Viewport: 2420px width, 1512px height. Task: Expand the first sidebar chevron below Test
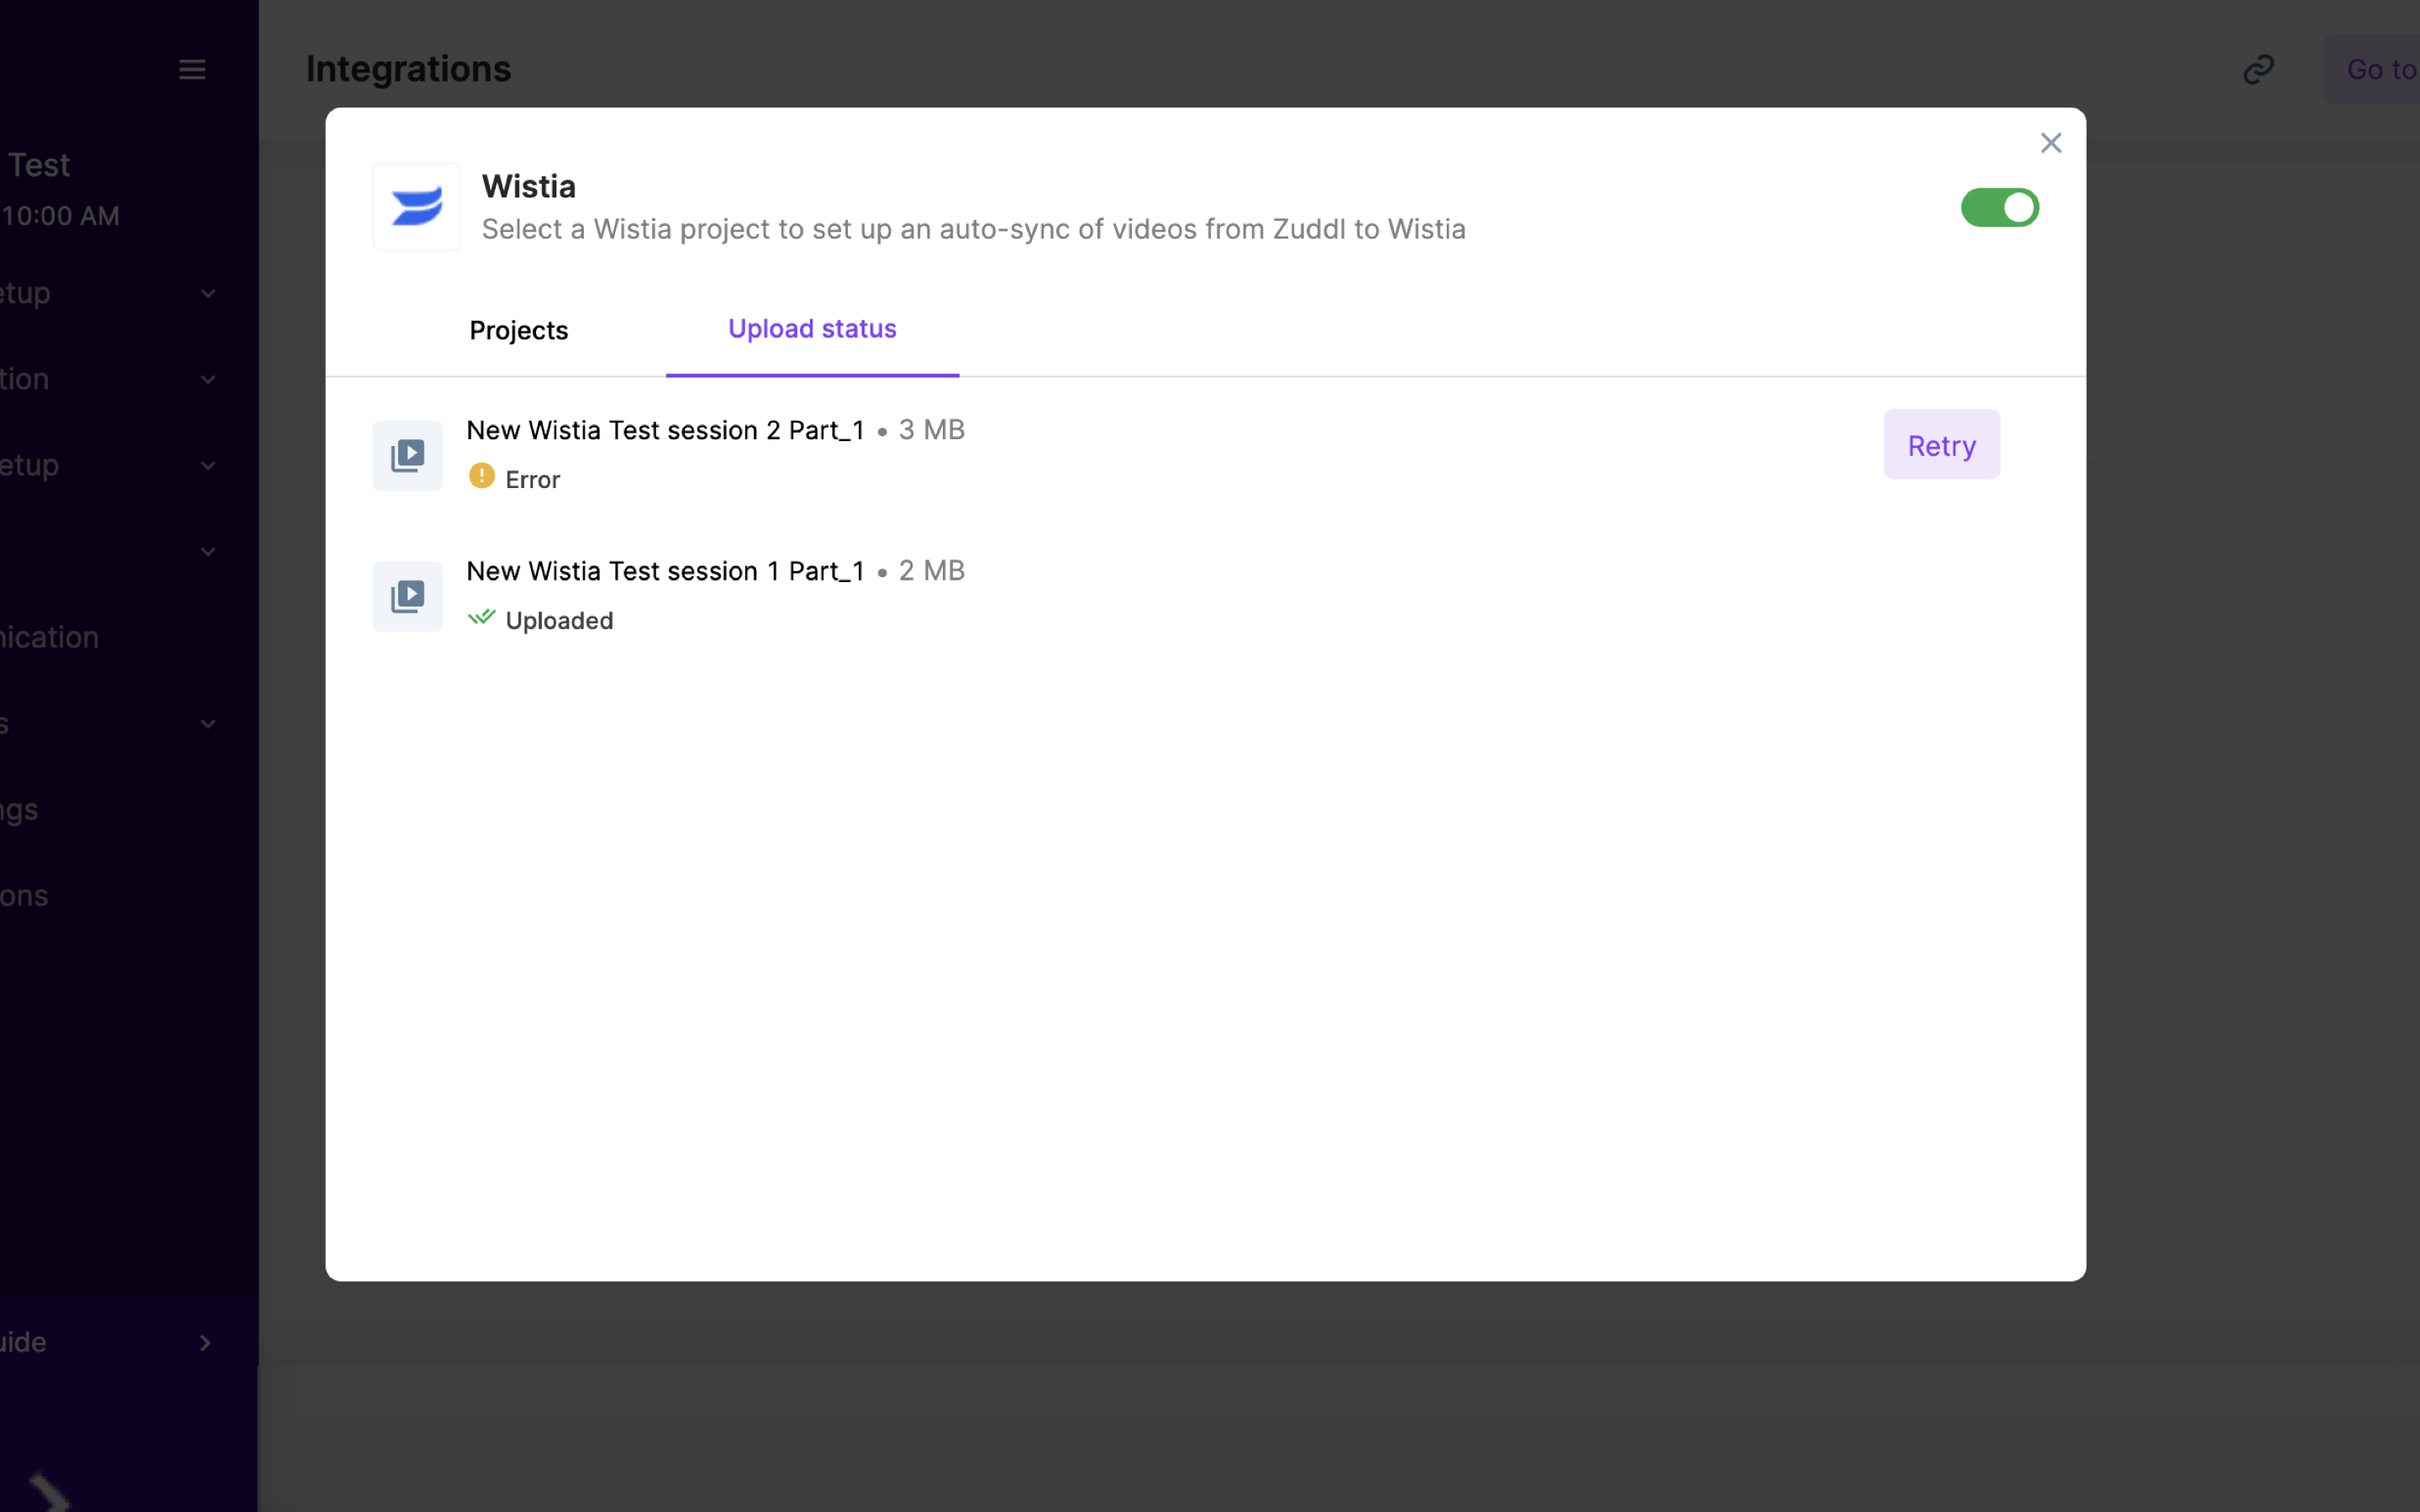pos(208,294)
